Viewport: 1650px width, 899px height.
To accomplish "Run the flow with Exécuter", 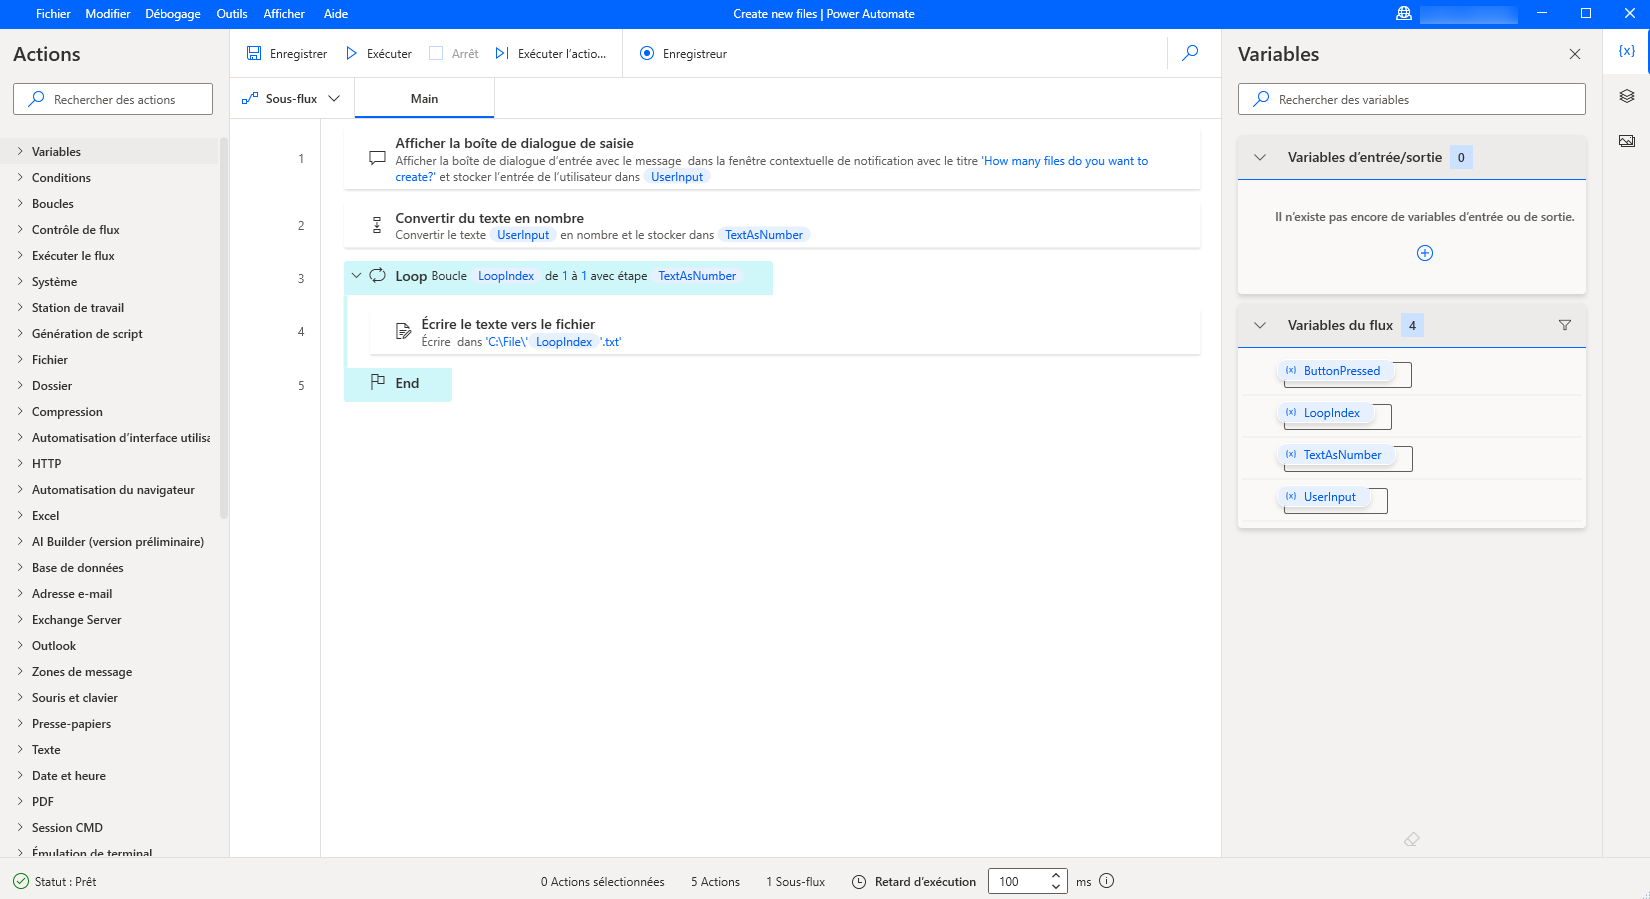I will [379, 54].
